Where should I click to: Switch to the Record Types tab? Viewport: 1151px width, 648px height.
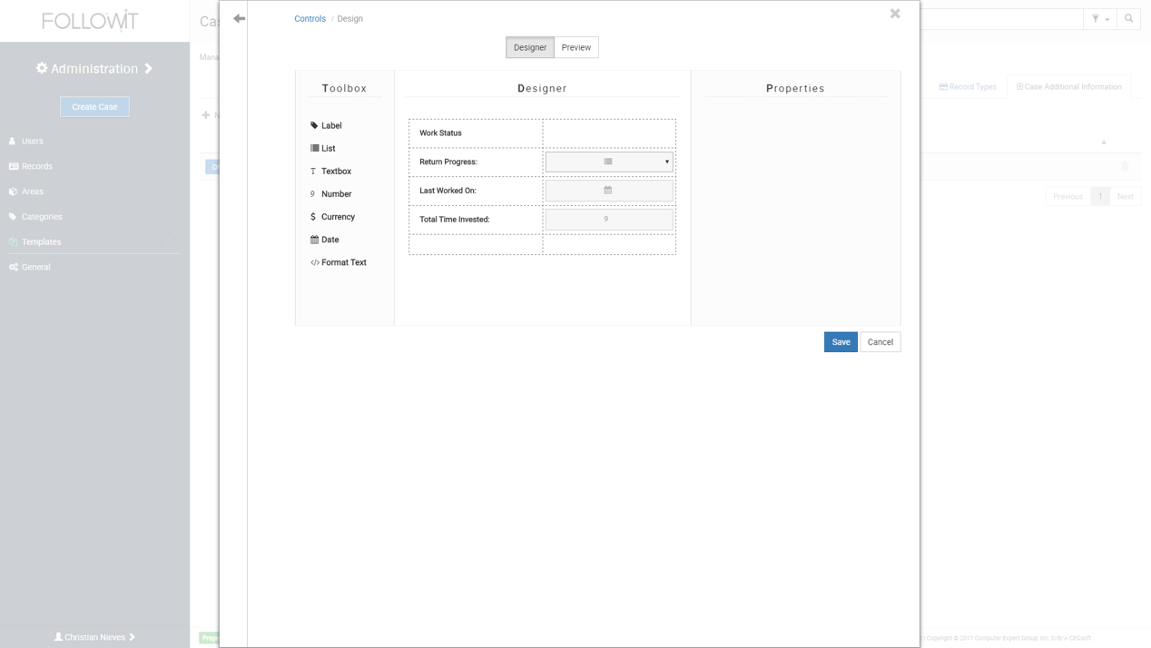tap(967, 87)
